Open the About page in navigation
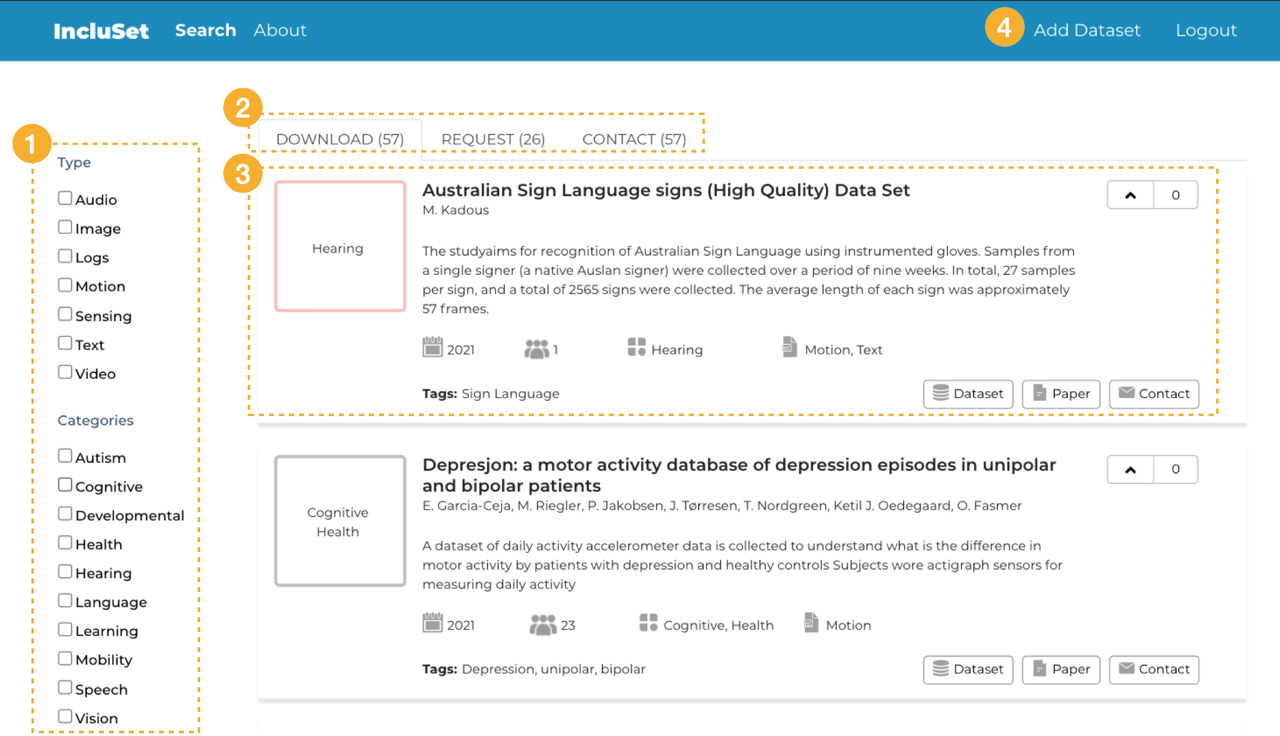The image size is (1280, 736). [280, 30]
